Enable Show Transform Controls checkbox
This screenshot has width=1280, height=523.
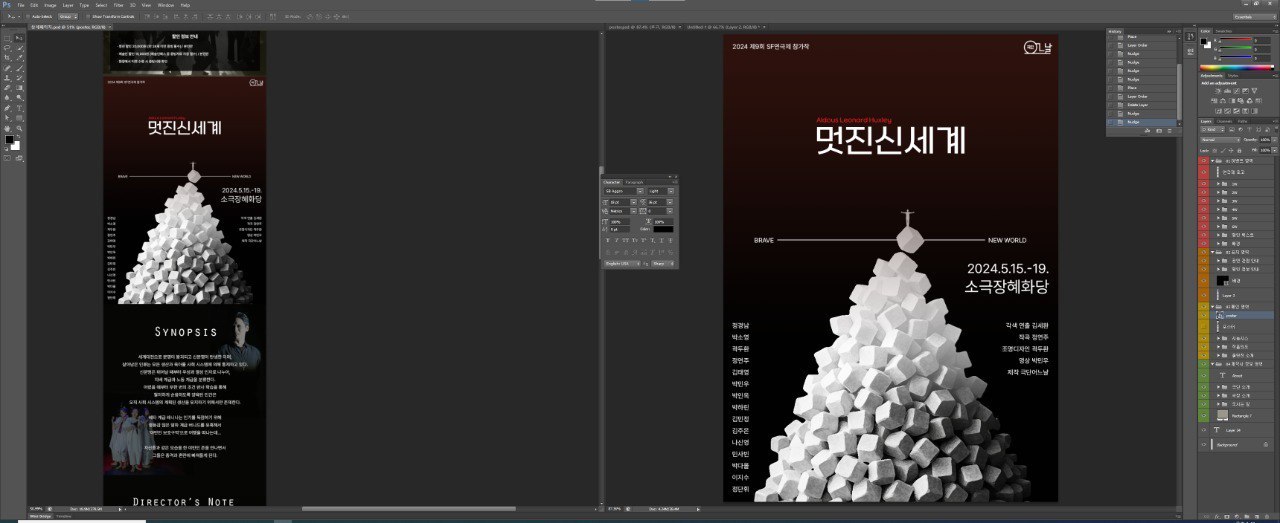(86, 17)
